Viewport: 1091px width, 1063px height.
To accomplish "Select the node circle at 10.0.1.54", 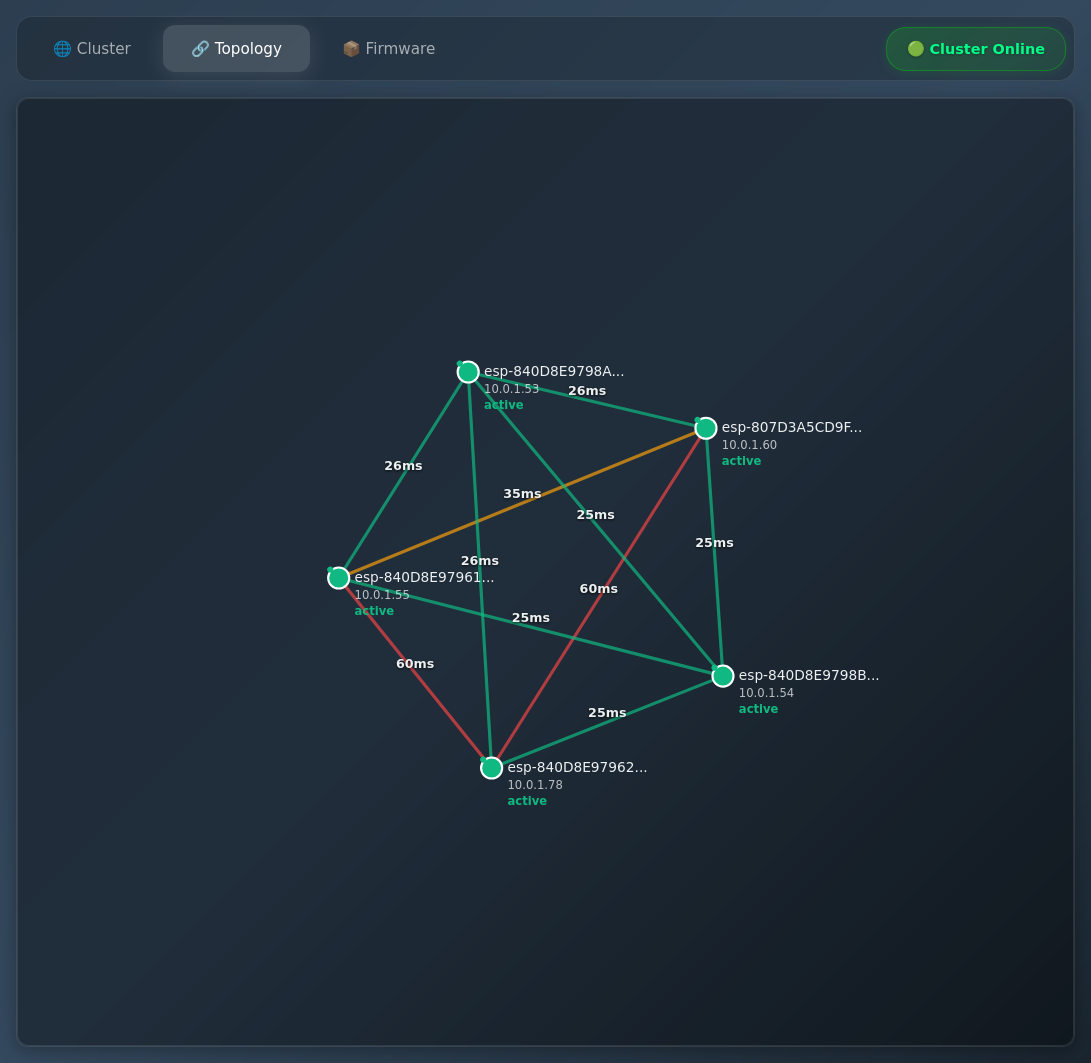I will point(723,676).
